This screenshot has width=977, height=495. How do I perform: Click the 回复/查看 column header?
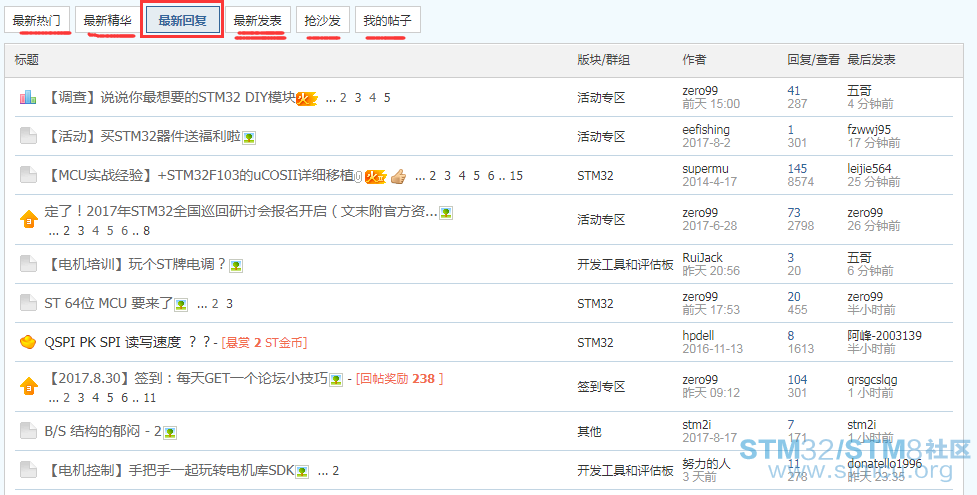(x=813, y=60)
